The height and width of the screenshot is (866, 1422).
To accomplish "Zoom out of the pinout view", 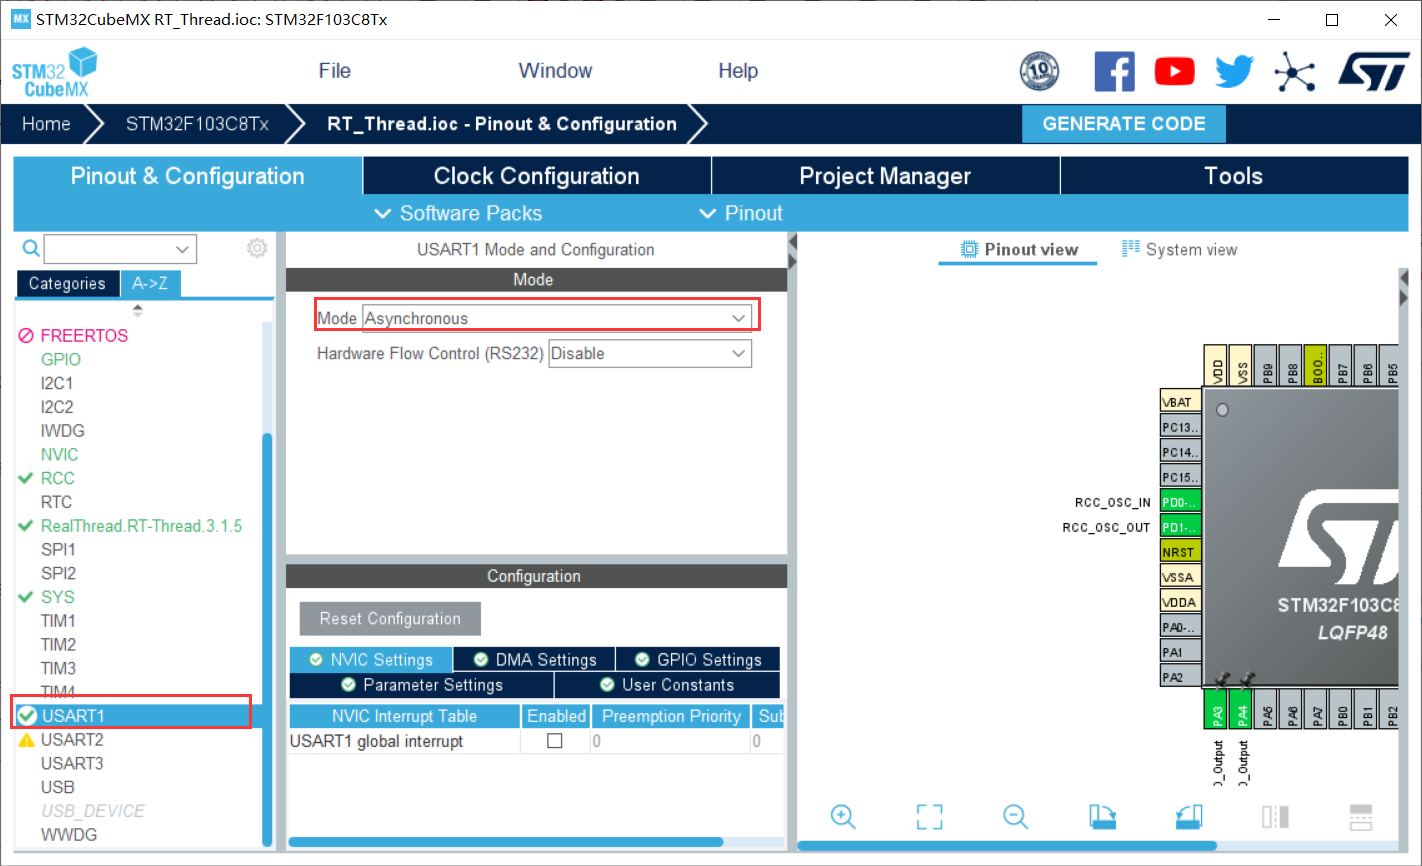I will tap(1016, 817).
